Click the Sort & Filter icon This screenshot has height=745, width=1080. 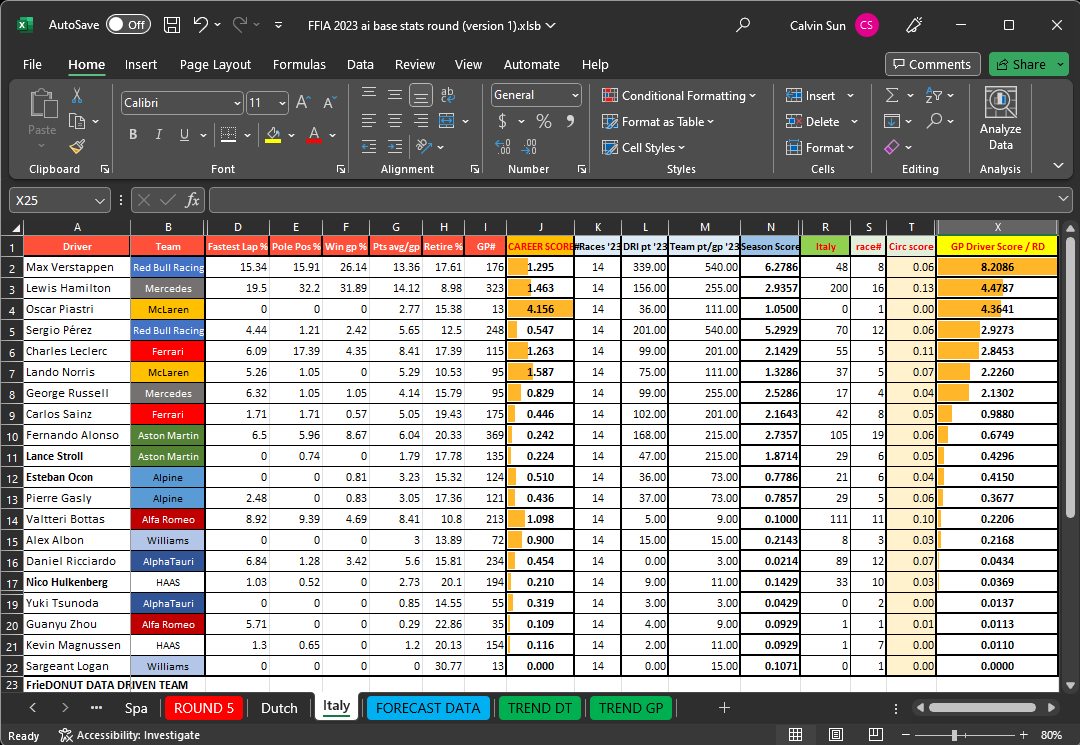pos(934,95)
